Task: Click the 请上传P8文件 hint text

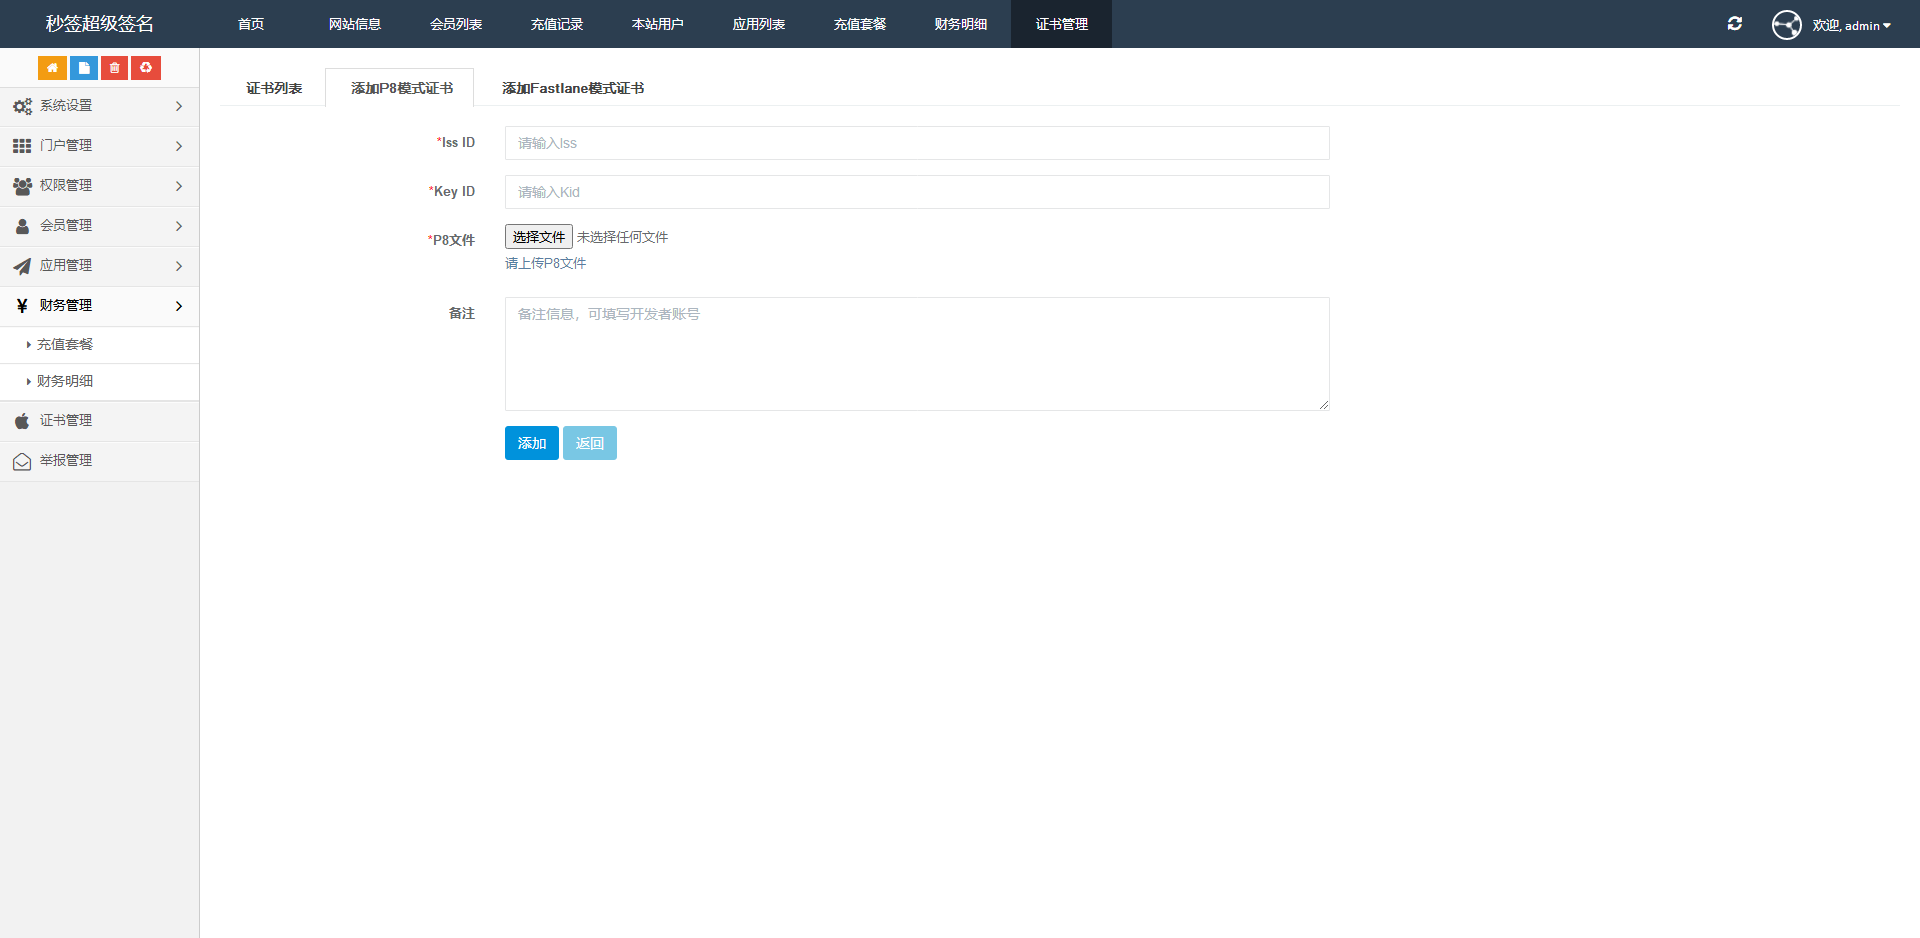Action: click(x=546, y=264)
